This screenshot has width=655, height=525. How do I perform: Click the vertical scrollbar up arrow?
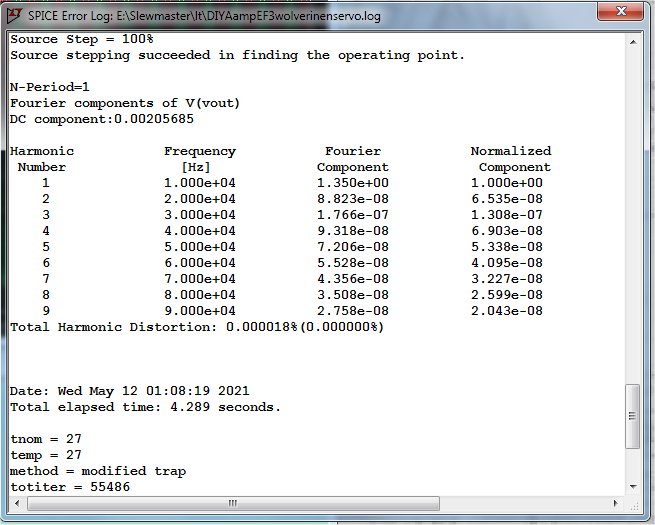click(x=633, y=42)
